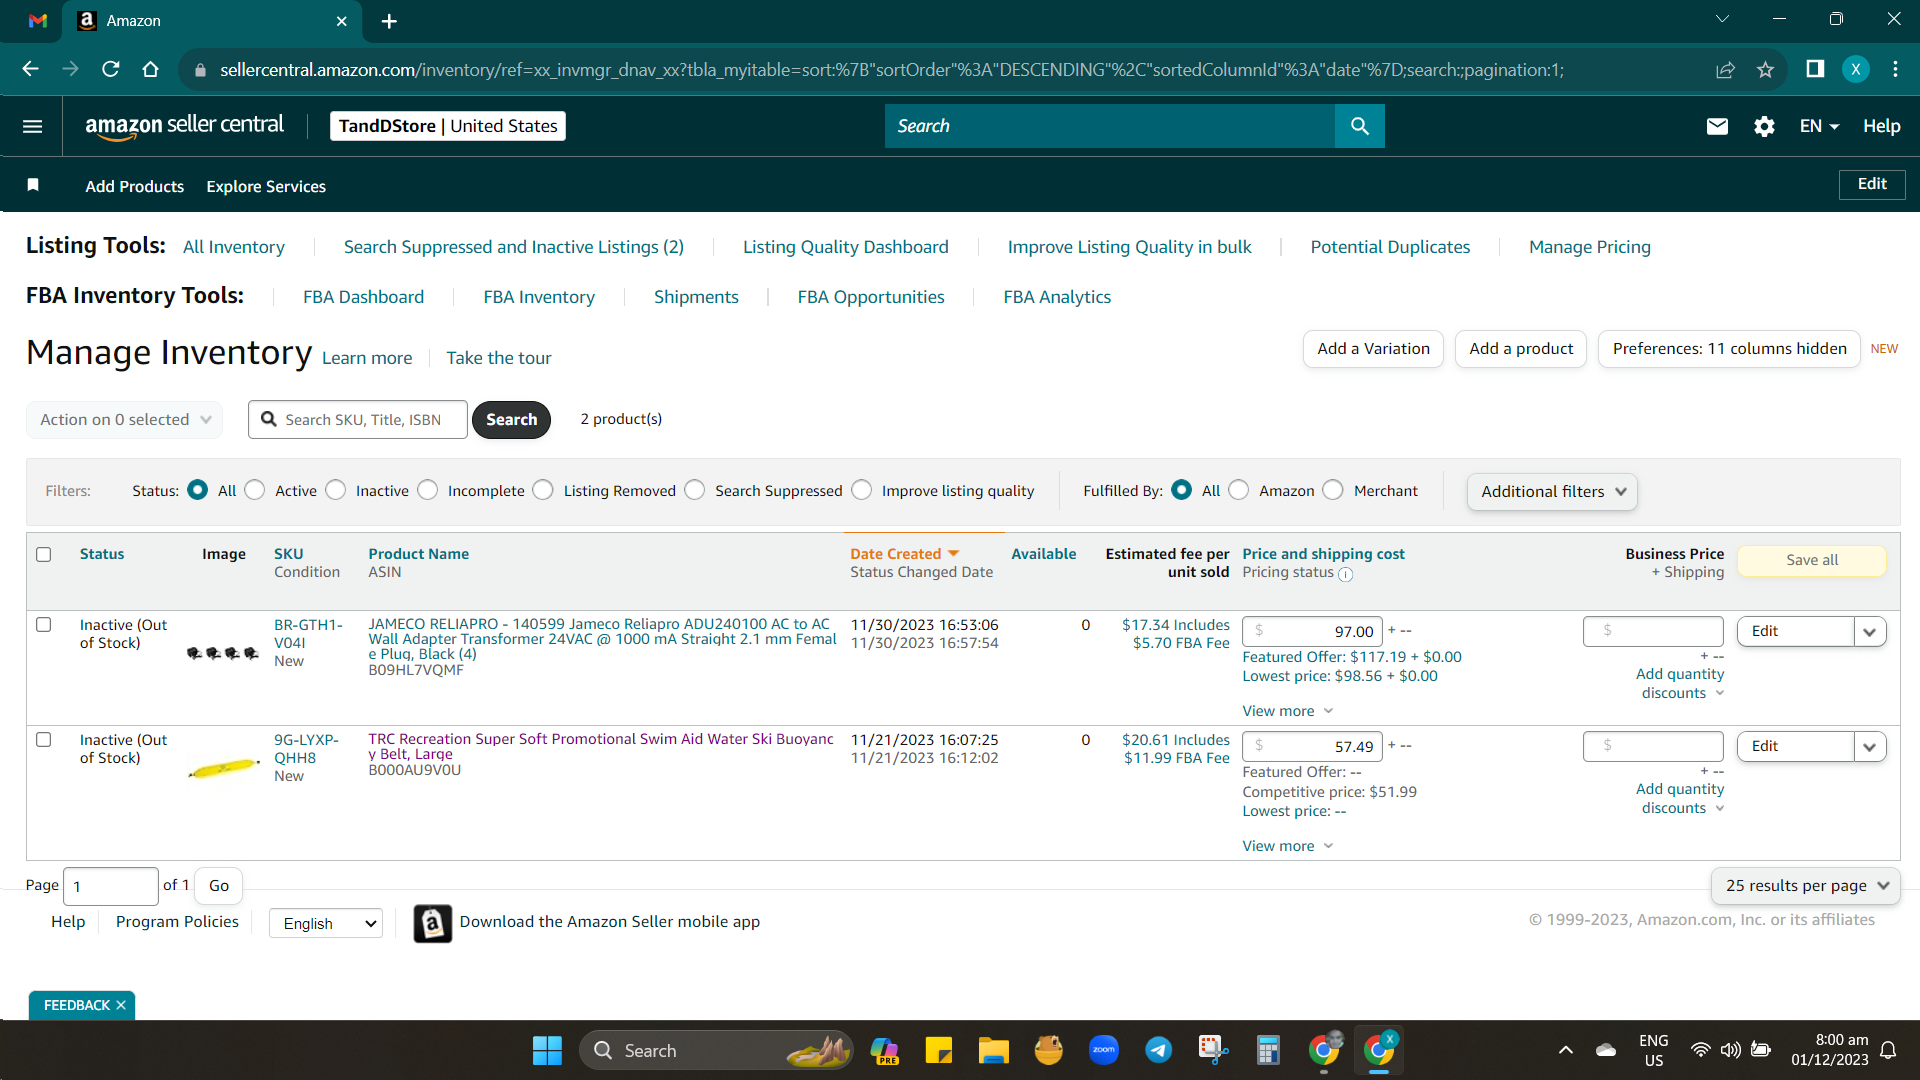
Task: Click the search magnifier button in header
Action: coord(1359,126)
